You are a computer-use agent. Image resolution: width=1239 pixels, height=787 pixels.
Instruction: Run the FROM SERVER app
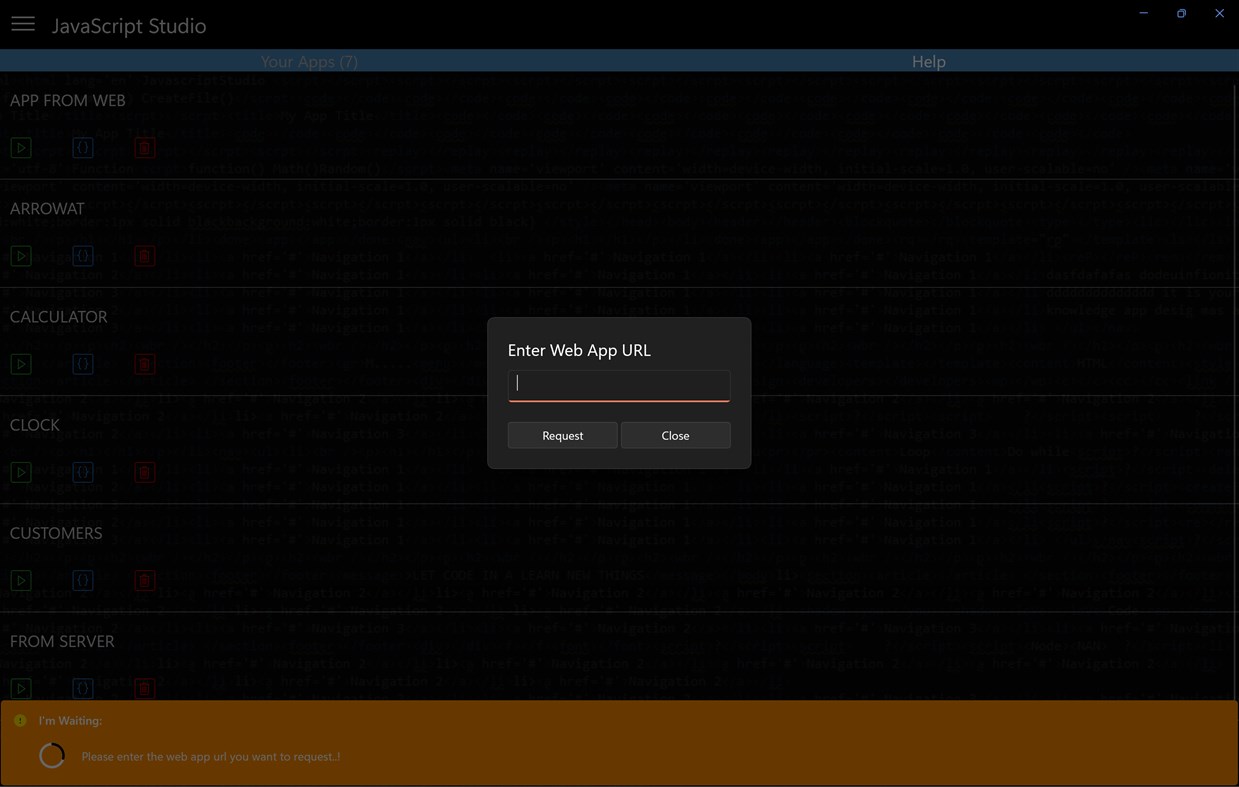coord(21,688)
